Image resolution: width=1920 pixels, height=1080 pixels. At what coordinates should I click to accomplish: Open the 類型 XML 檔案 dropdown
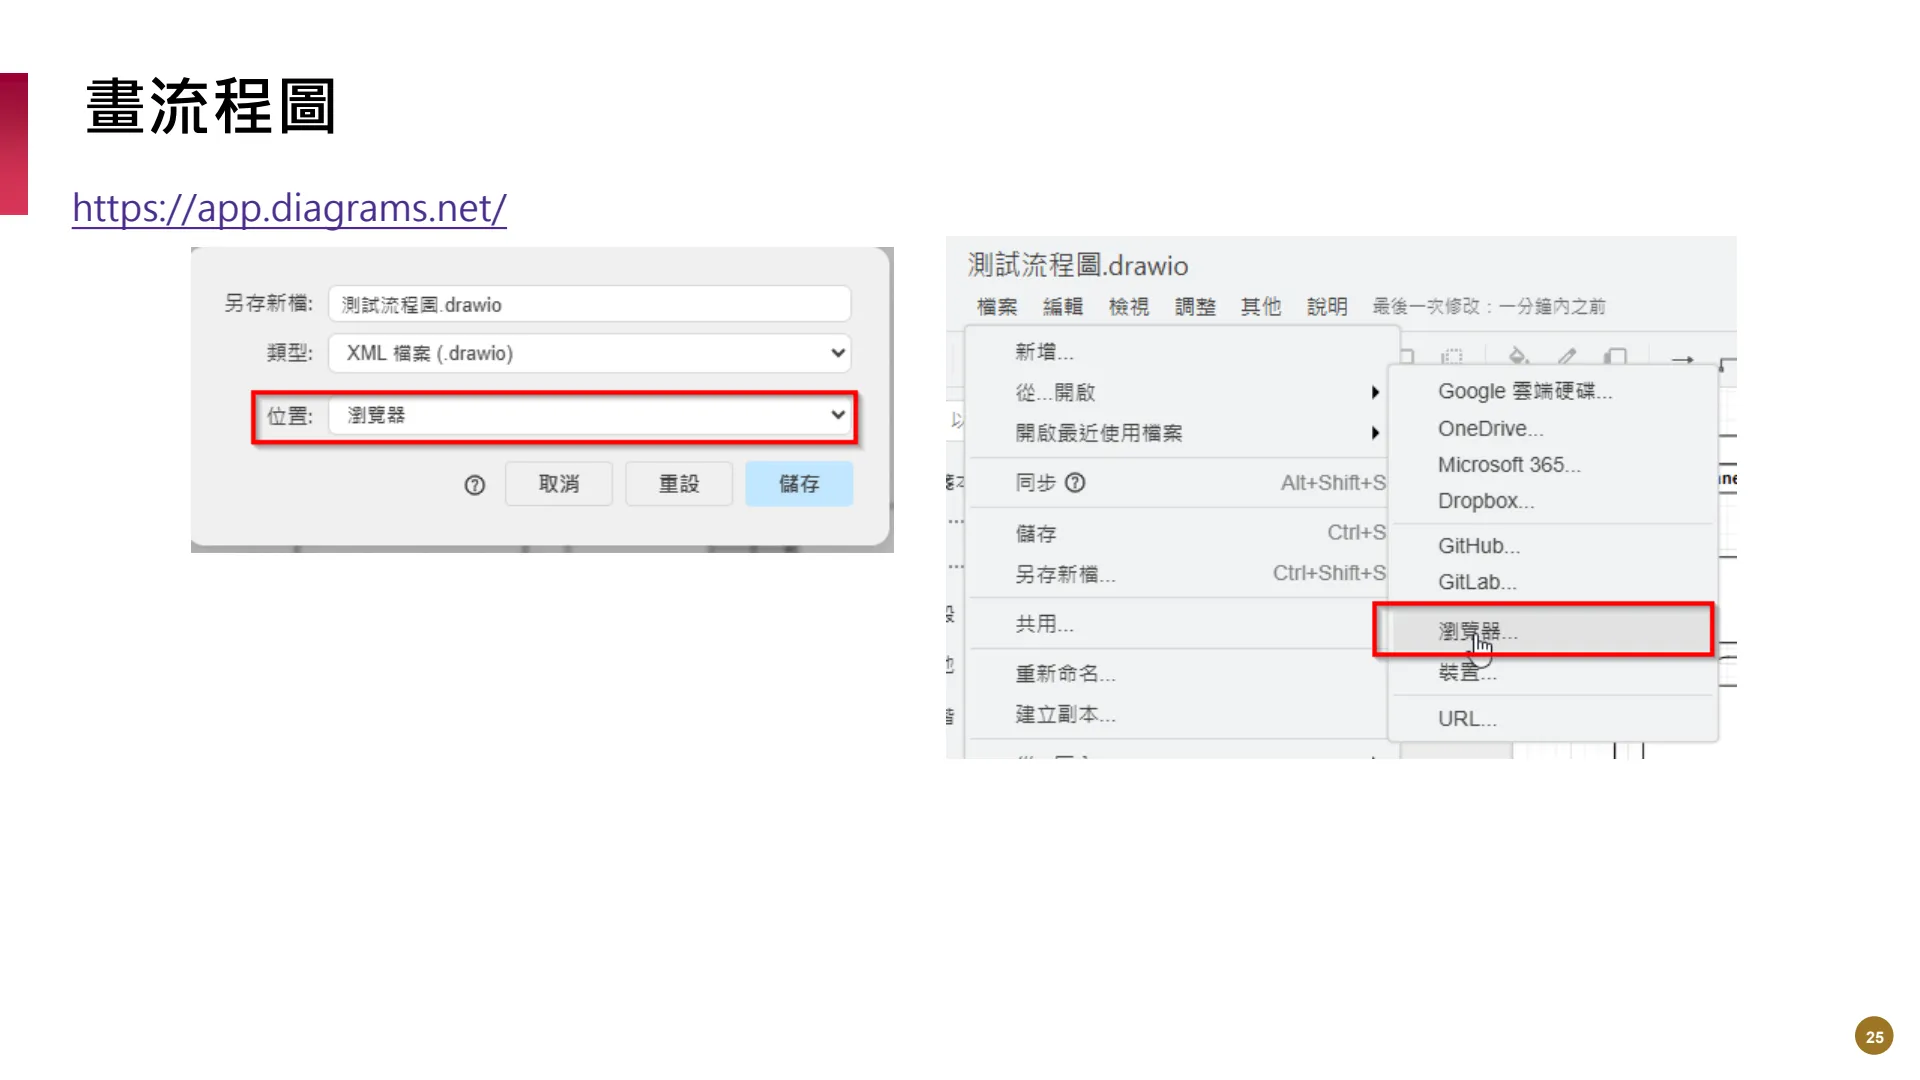[590, 353]
